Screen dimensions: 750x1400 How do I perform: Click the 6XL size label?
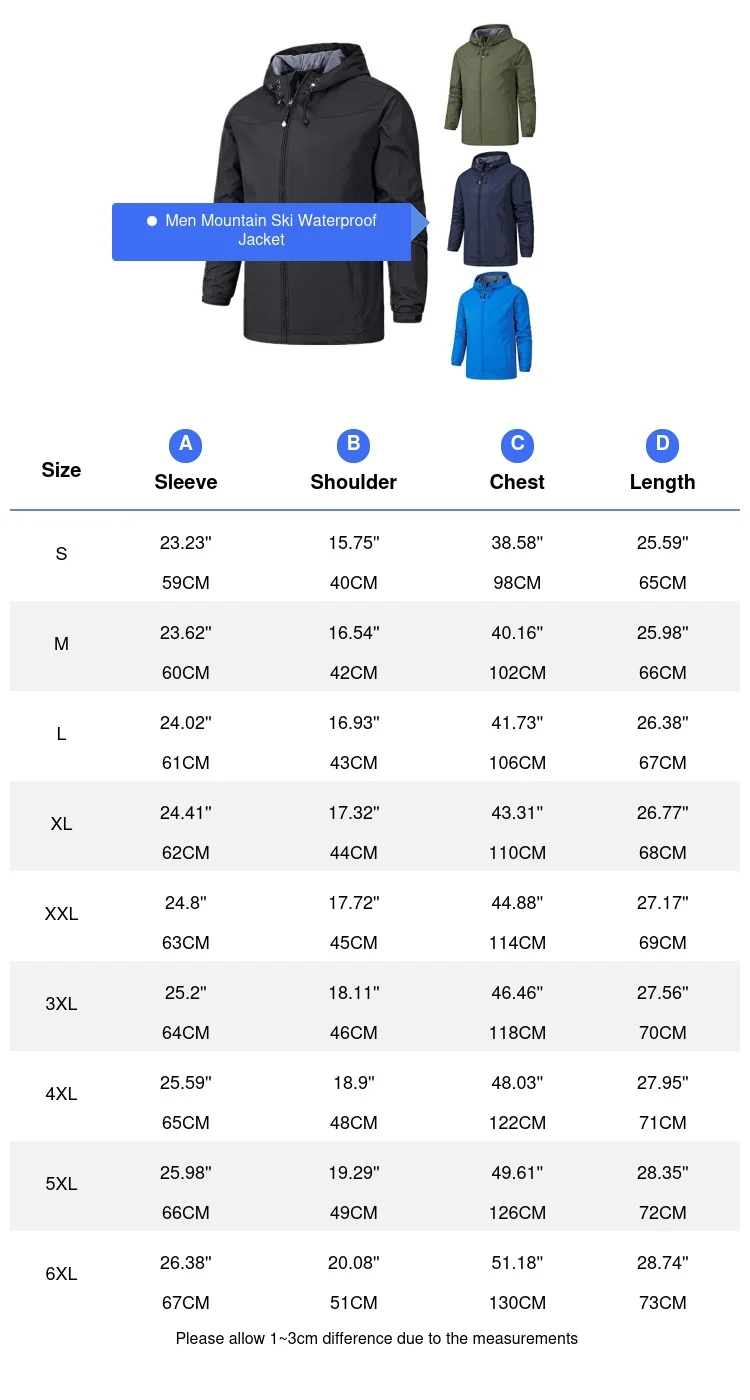pos(61,1274)
